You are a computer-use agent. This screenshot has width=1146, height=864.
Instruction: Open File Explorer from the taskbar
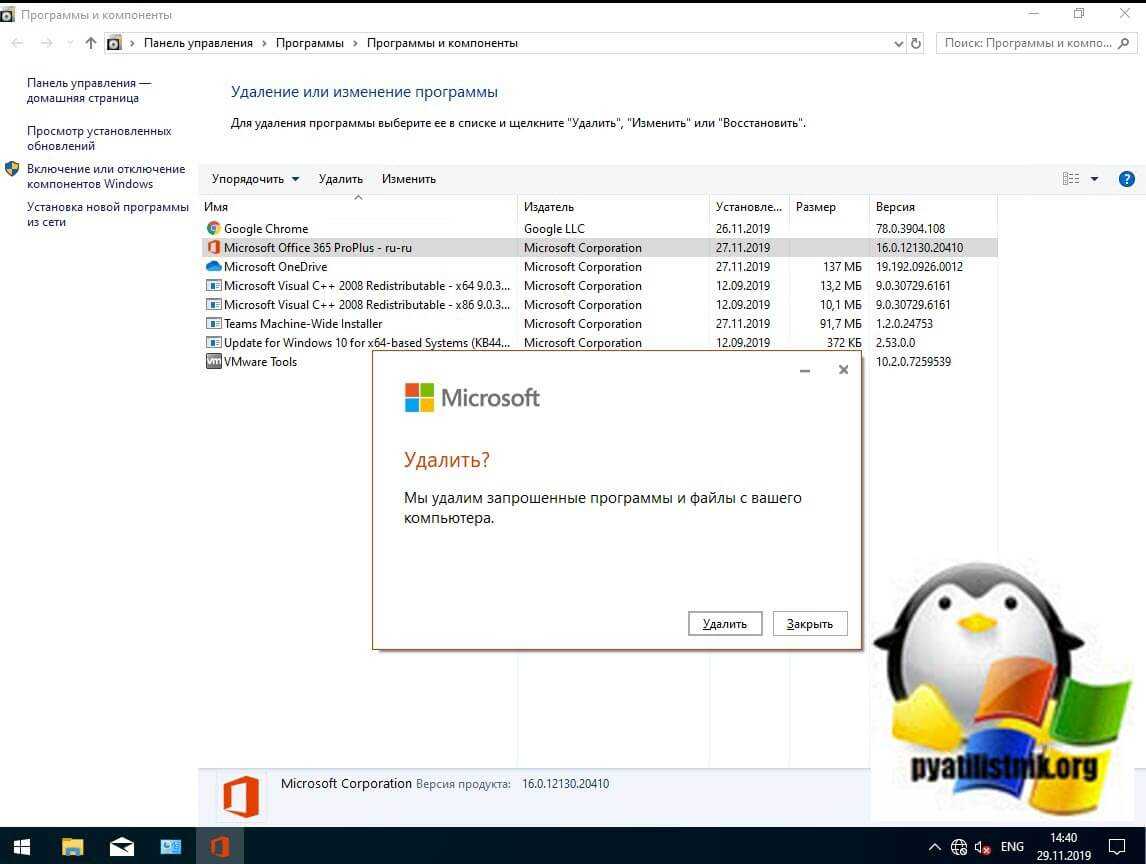pos(73,847)
